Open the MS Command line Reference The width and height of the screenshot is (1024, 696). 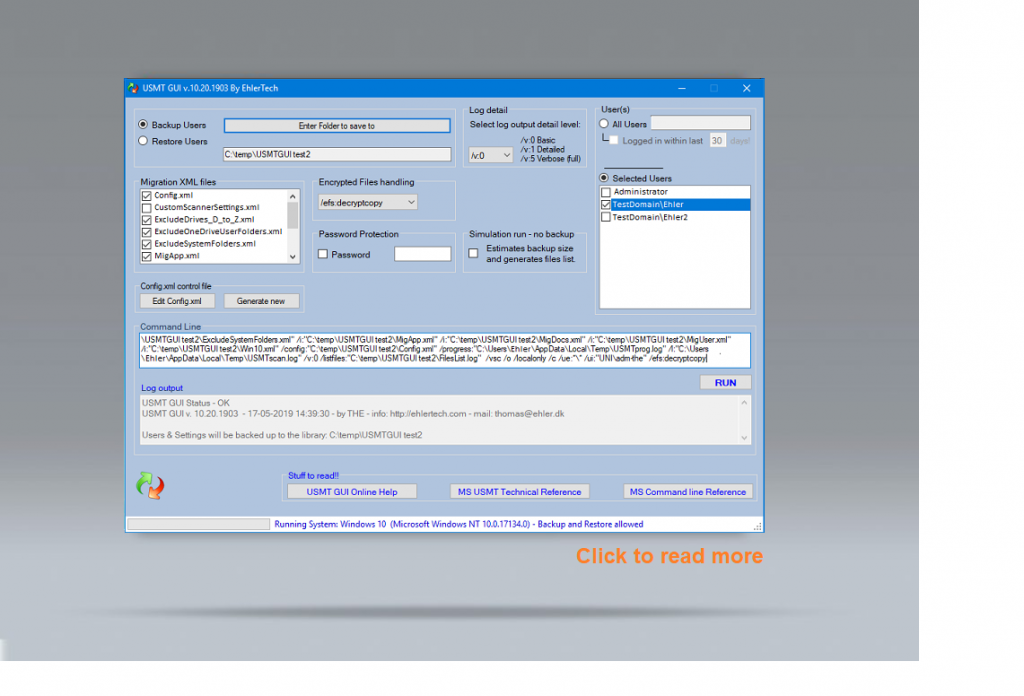pos(687,491)
